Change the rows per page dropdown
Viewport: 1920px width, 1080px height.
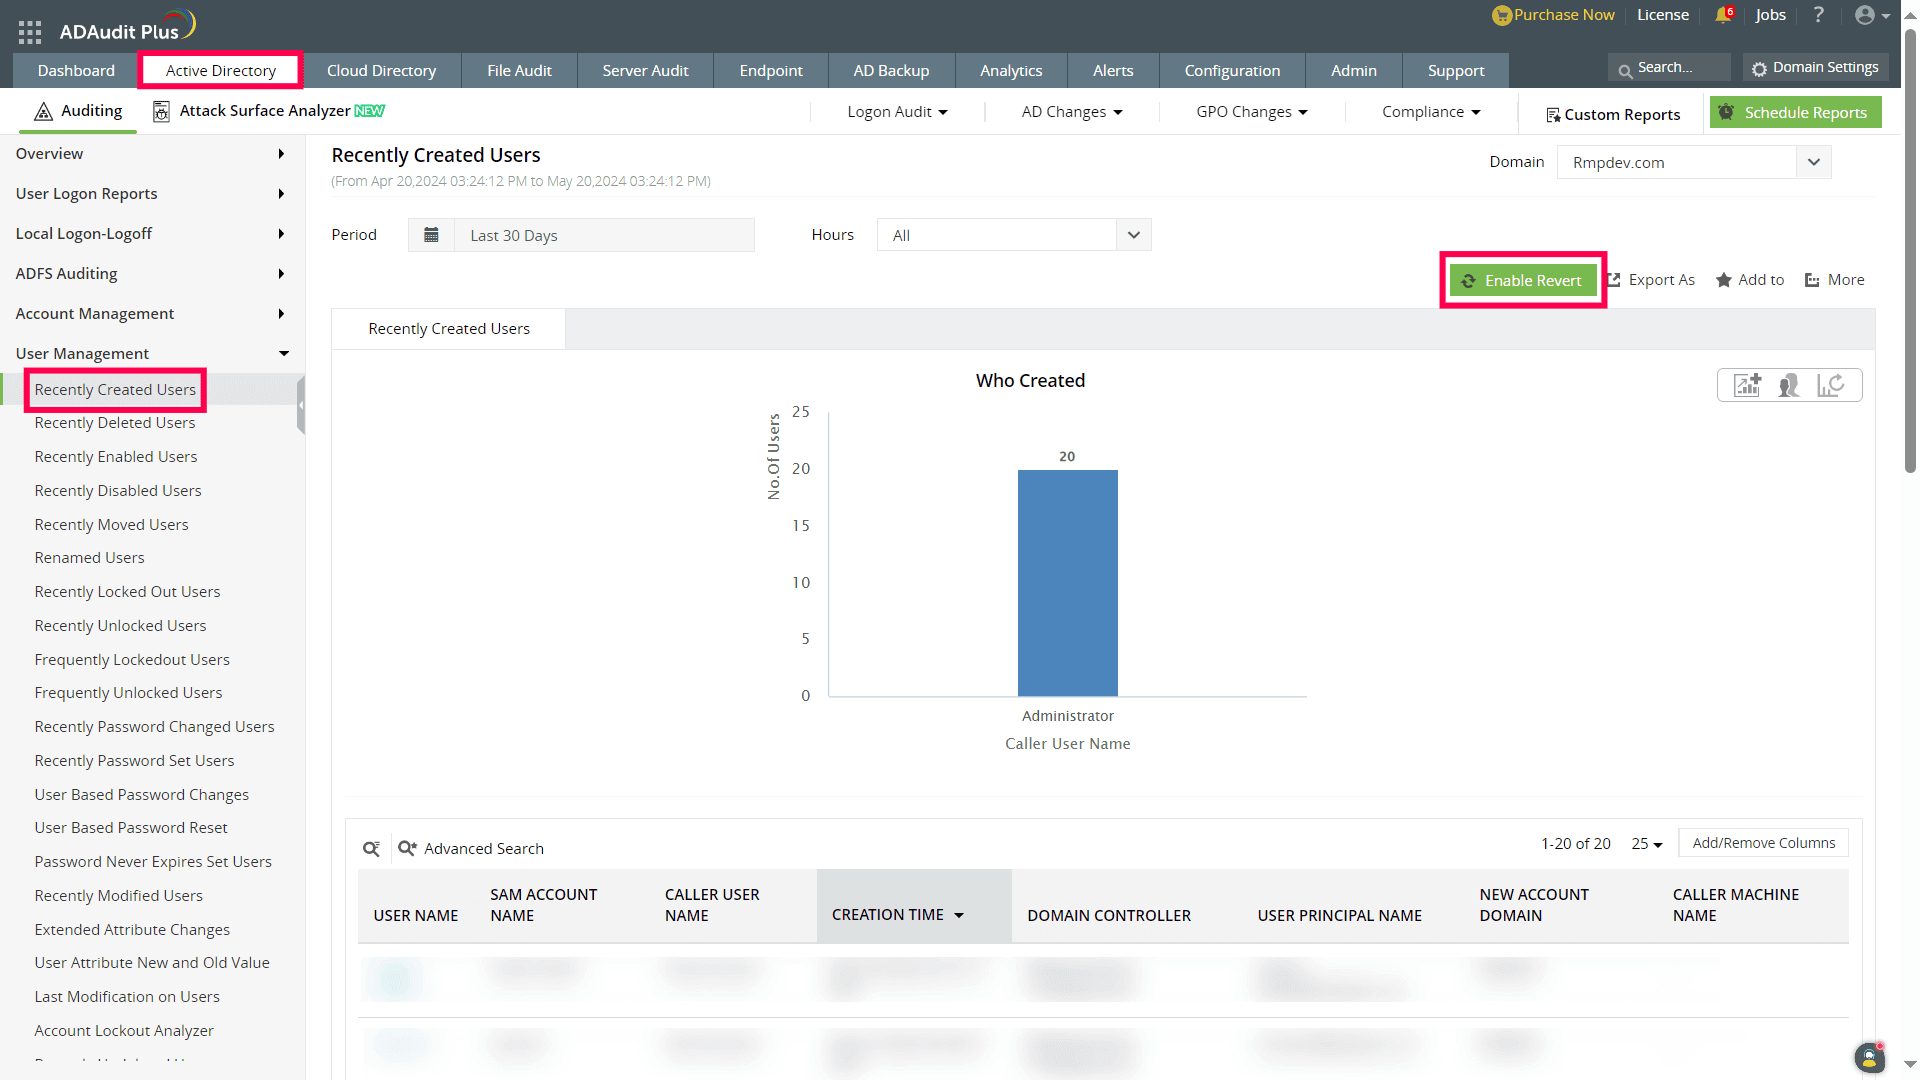(1646, 844)
